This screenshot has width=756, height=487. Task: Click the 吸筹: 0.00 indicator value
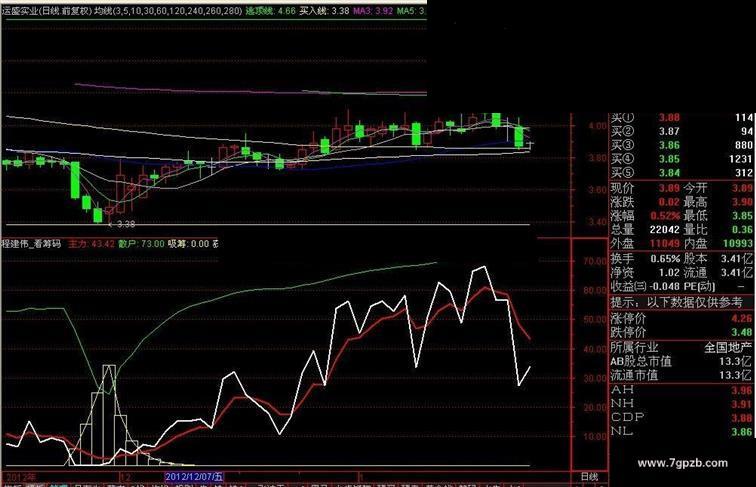(x=189, y=244)
